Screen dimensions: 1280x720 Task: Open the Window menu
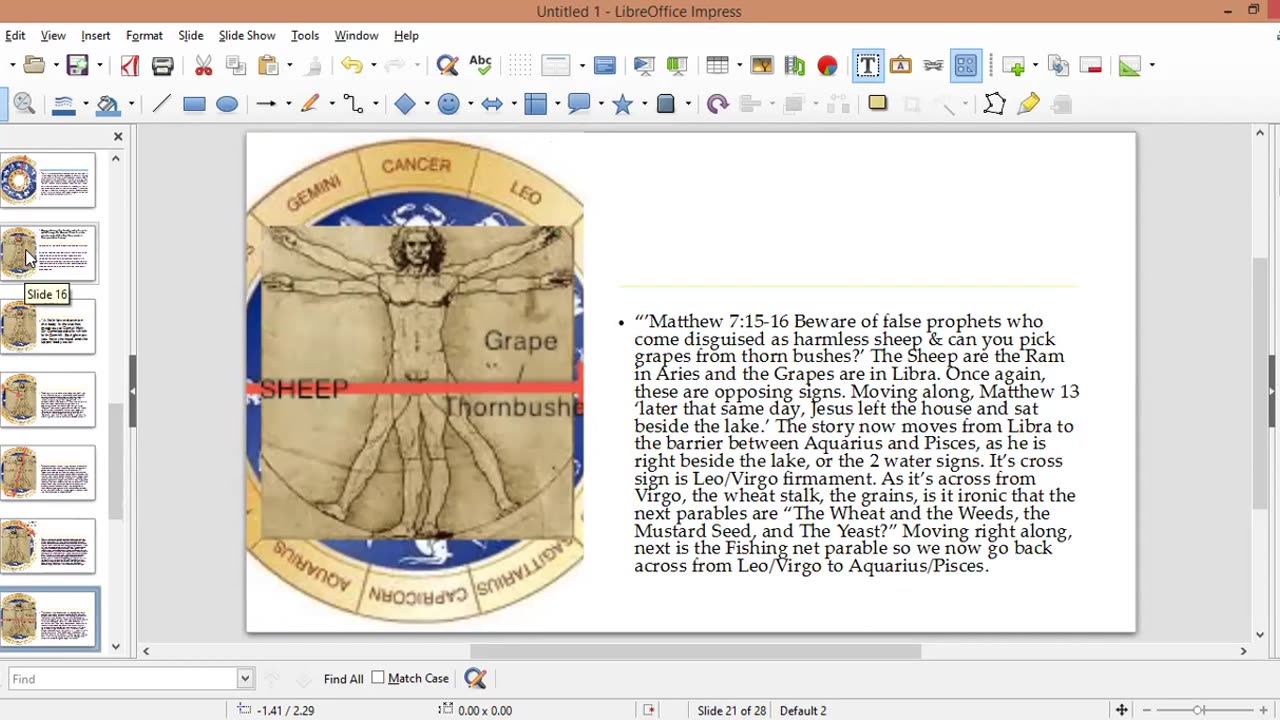356,35
